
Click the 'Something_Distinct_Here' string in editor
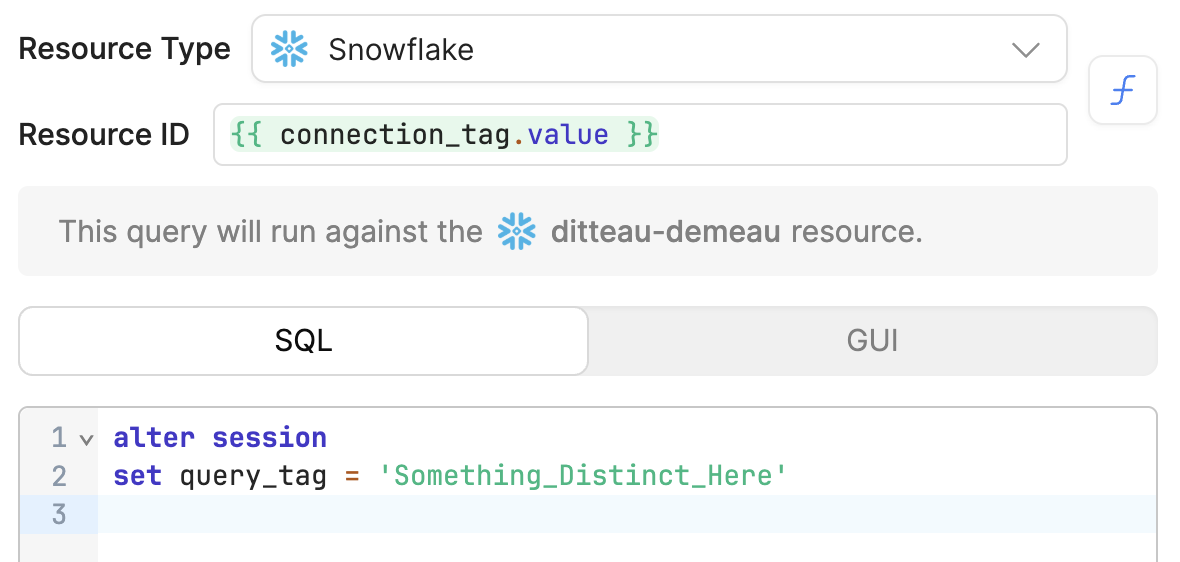coord(583,476)
